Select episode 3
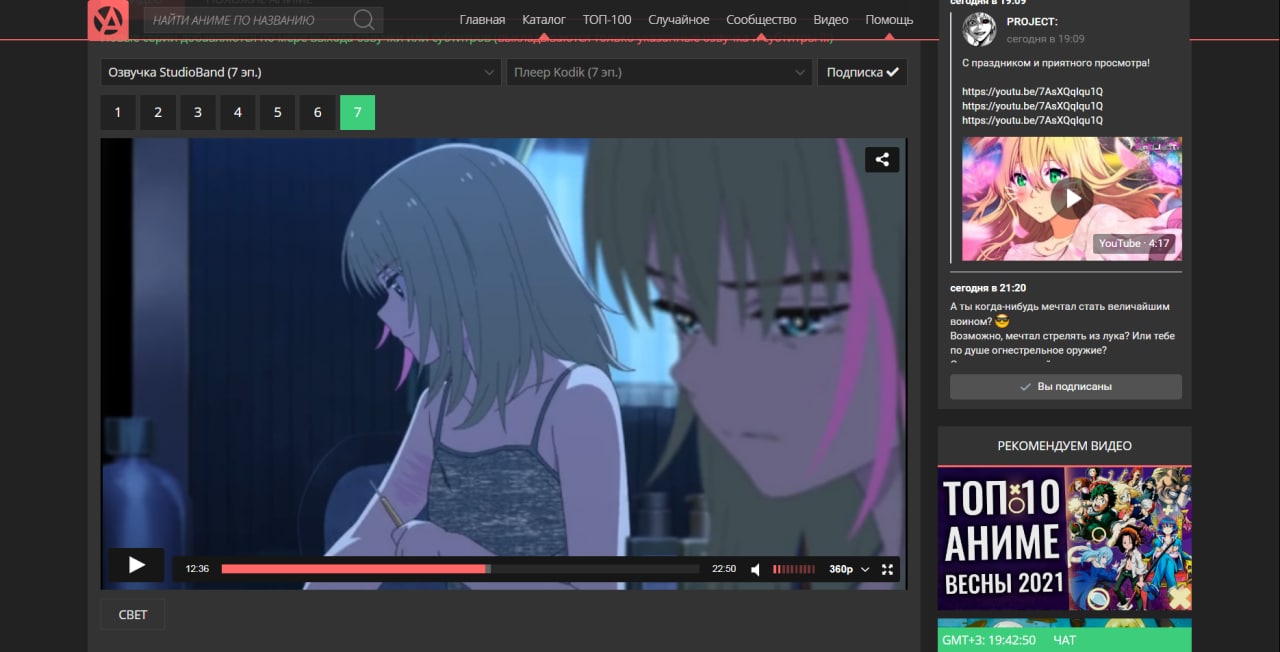1280x652 pixels. tap(198, 112)
